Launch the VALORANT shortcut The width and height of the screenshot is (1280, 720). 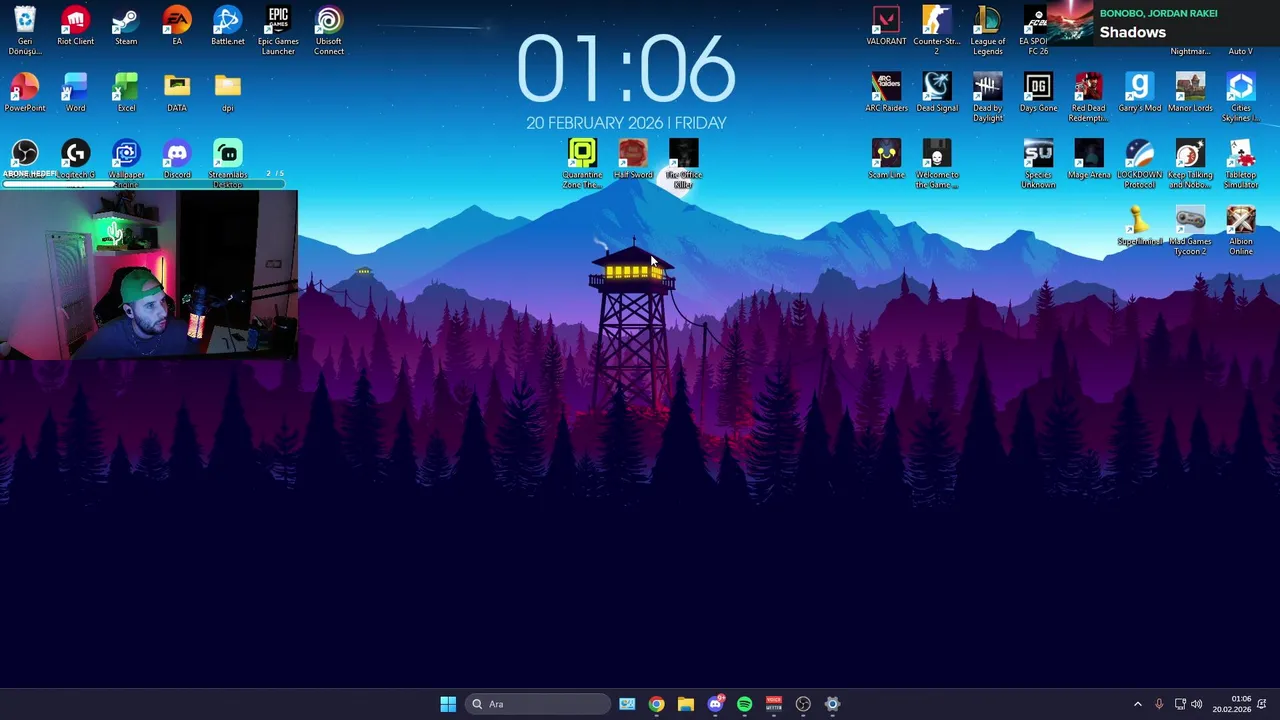click(x=886, y=26)
